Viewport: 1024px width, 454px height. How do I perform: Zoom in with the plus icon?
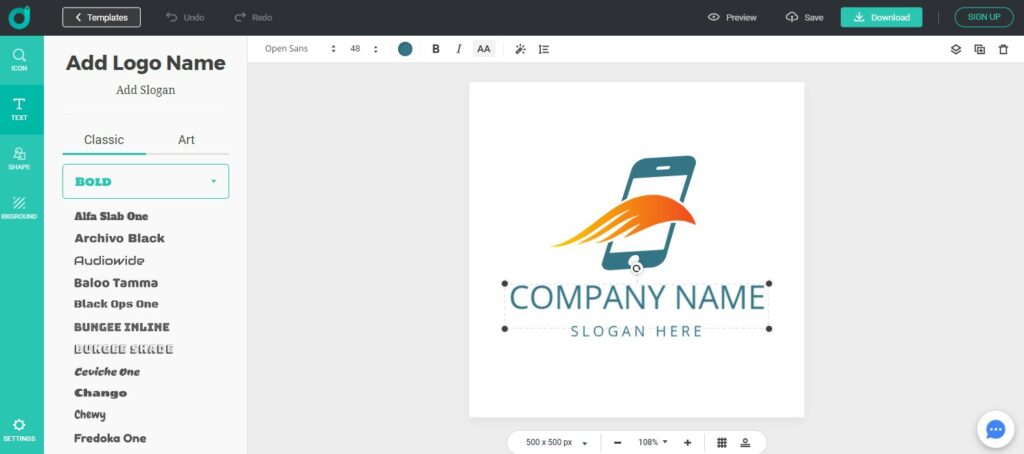tap(688, 442)
